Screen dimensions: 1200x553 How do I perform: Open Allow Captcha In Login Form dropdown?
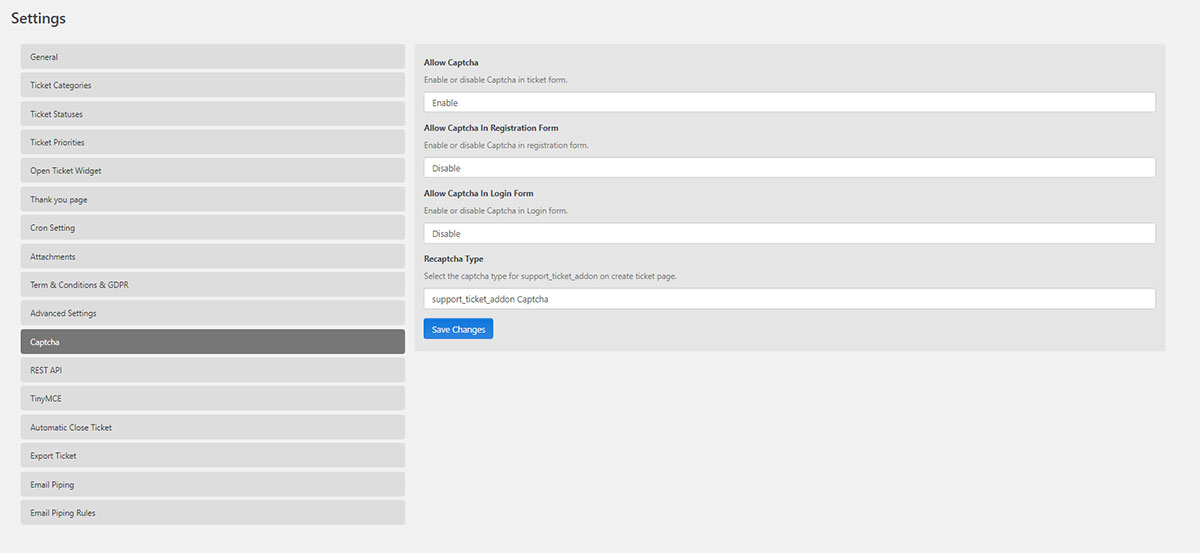click(789, 233)
